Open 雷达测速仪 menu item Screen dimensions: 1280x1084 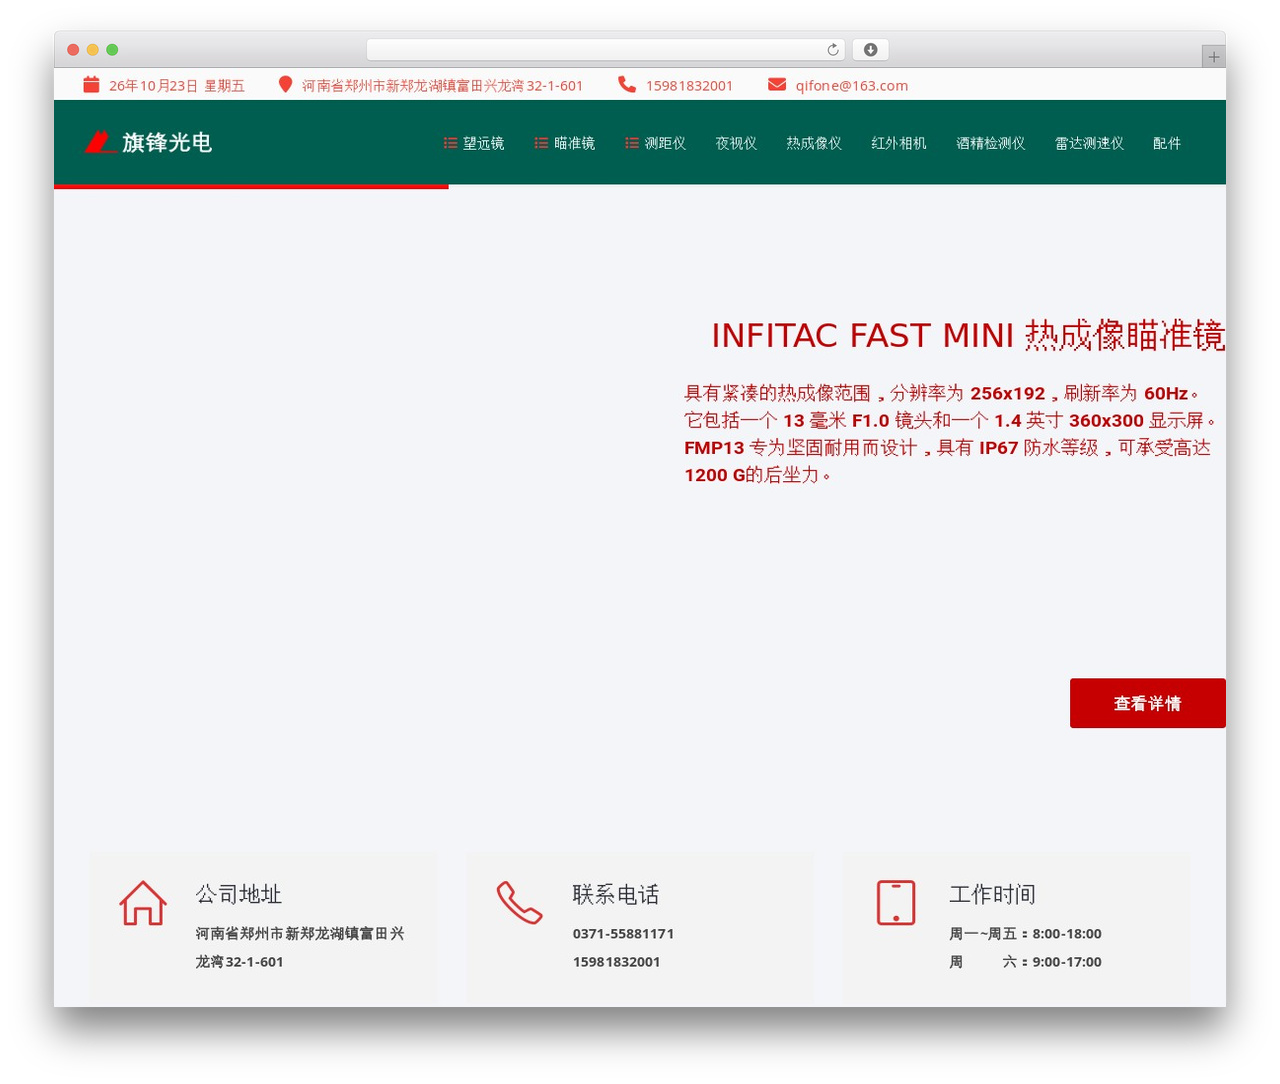point(1090,143)
